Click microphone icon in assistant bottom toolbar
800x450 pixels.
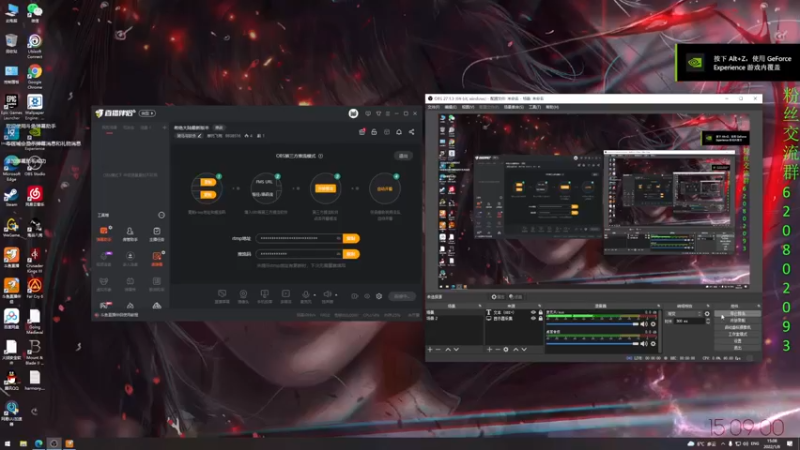(x=305, y=295)
